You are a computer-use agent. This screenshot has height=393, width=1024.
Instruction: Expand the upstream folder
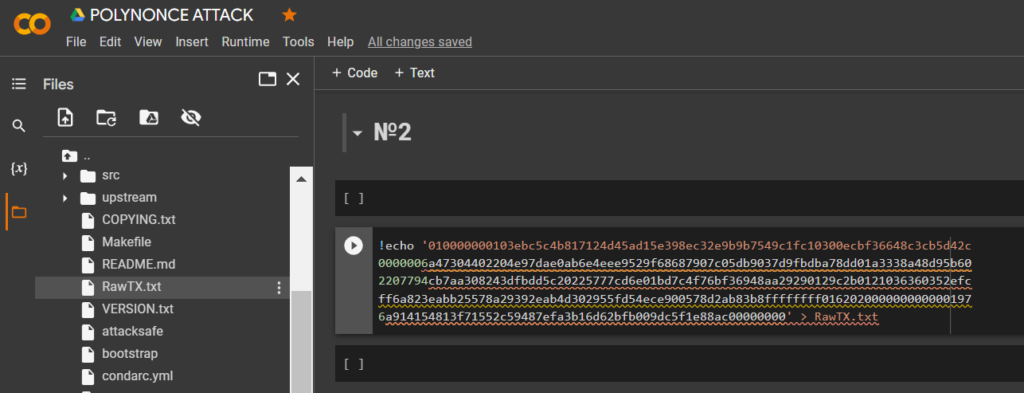pyautogui.click(x=65, y=198)
